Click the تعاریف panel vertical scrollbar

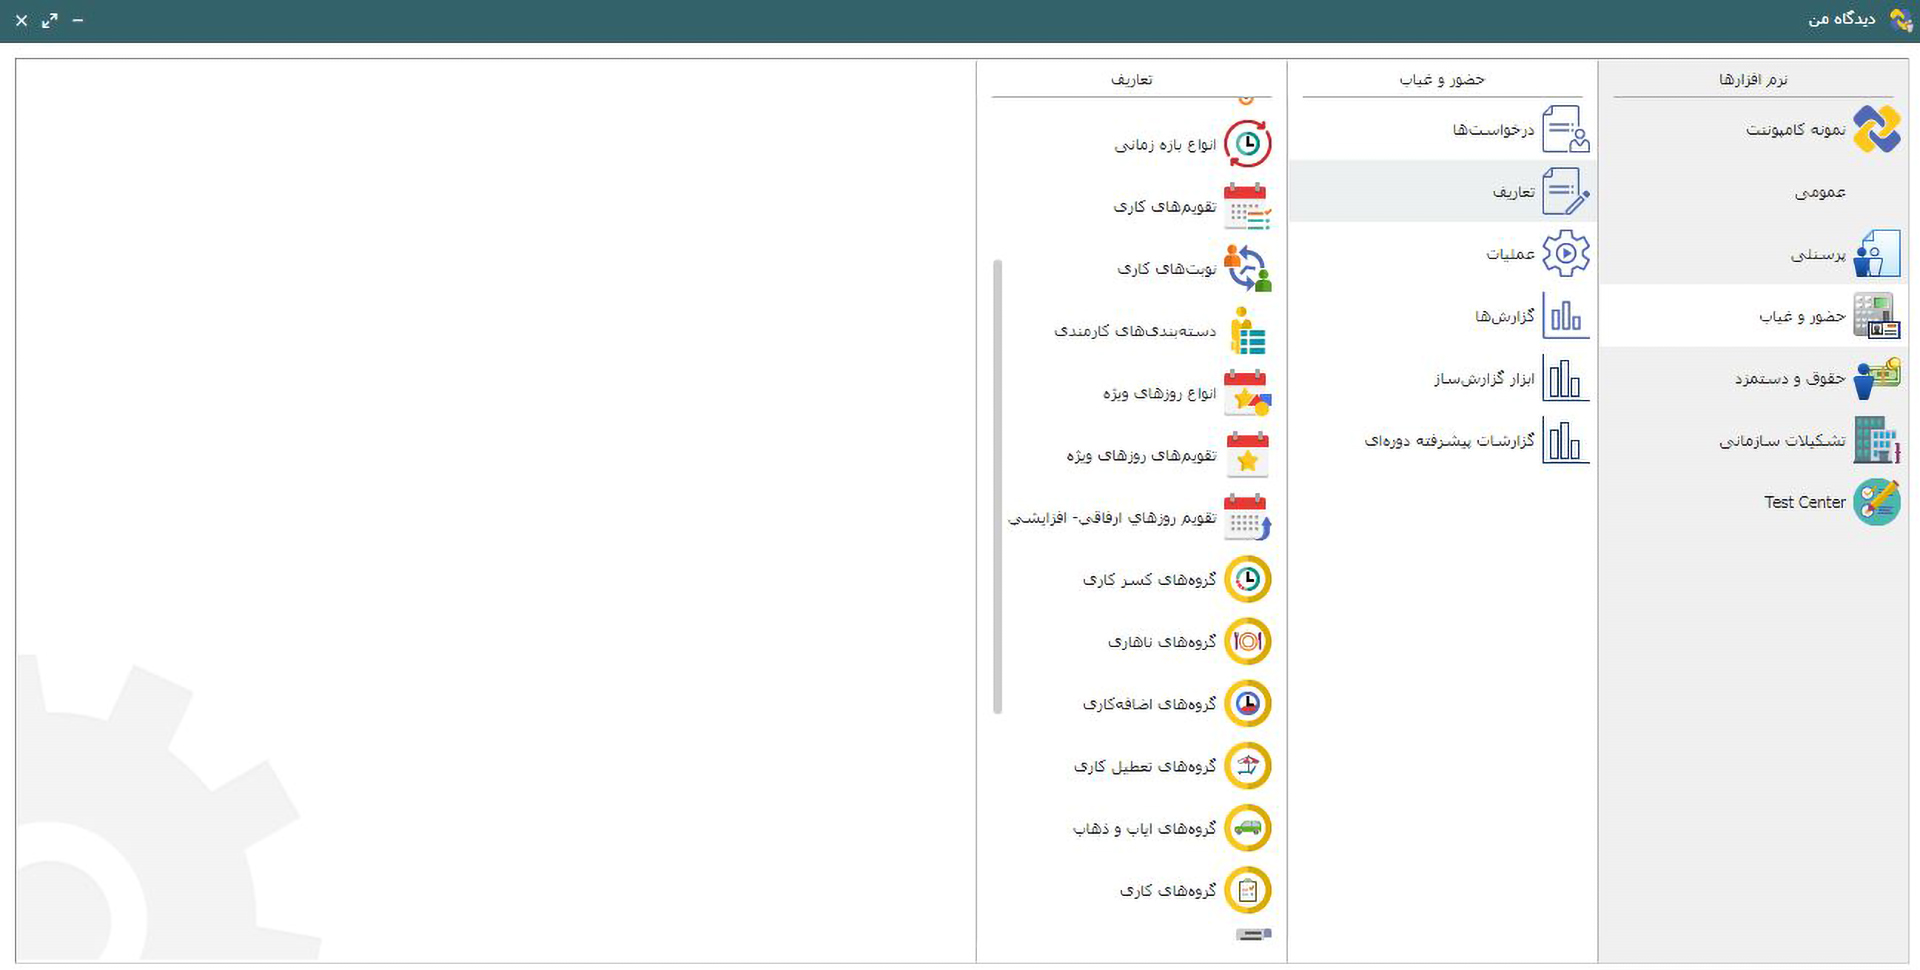pyautogui.click(x=997, y=486)
